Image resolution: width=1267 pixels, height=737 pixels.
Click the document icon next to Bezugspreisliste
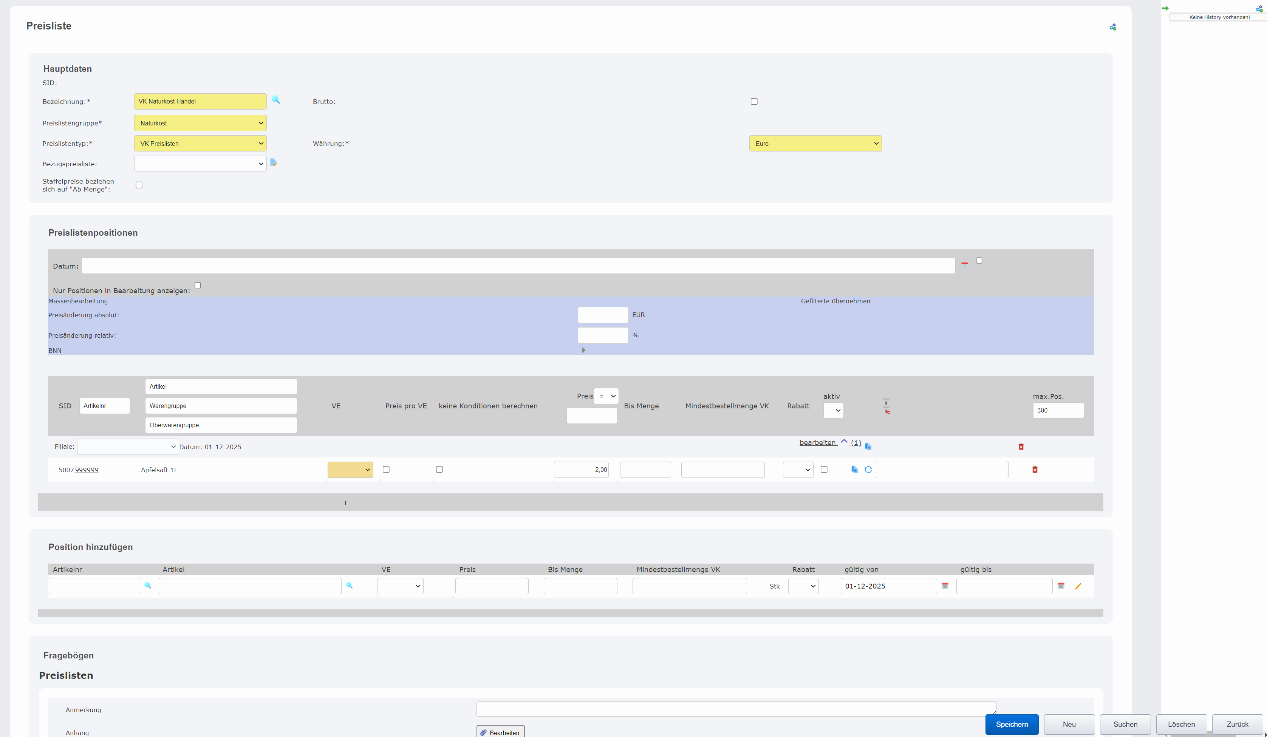273,162
